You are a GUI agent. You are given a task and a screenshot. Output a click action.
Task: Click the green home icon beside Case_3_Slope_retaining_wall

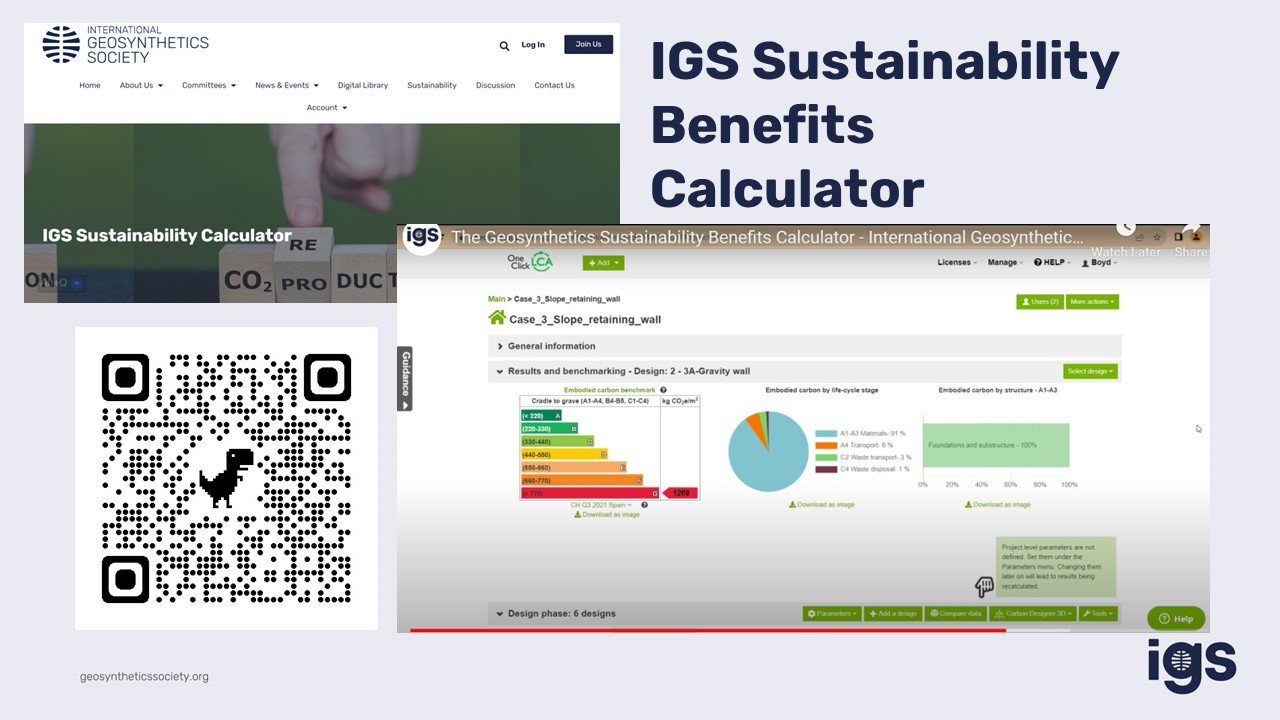(x=497, y=318)
